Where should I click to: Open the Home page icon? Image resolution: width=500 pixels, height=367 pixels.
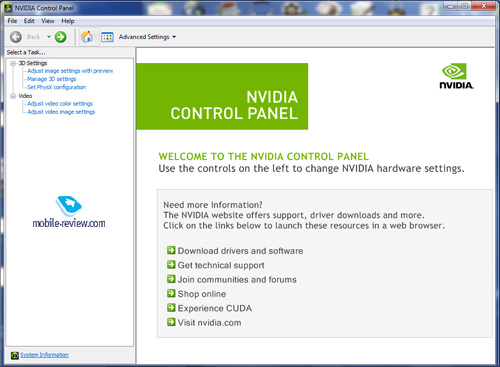[87, 37]
